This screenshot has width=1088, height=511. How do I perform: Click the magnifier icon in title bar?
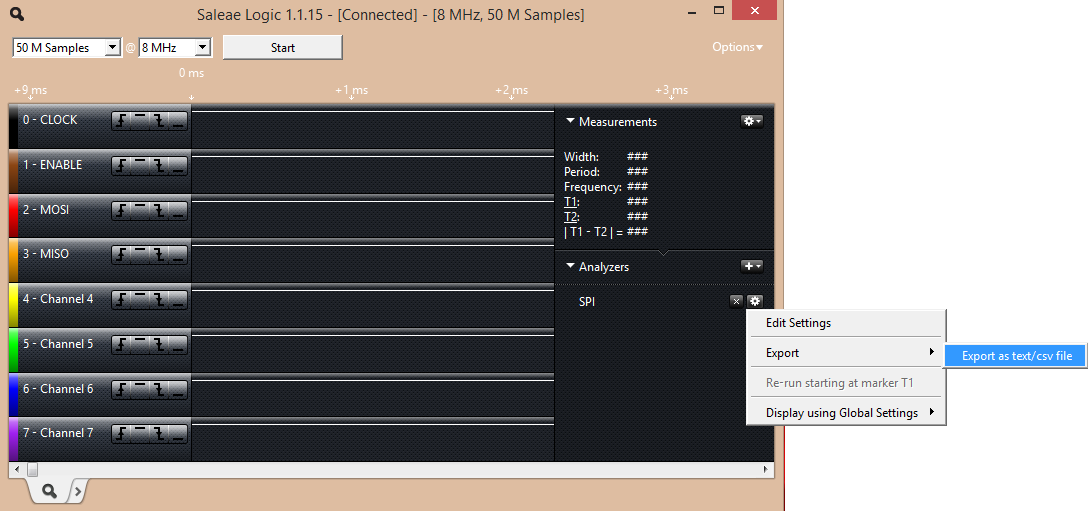(x=16, y=15)
